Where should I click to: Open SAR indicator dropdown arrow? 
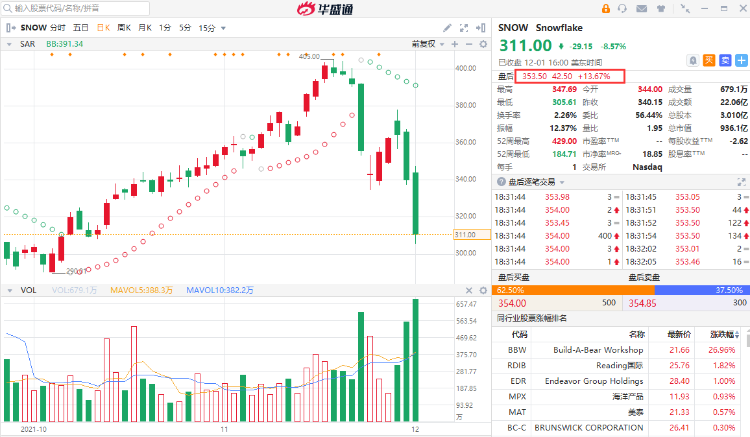[x=9, y=44]
